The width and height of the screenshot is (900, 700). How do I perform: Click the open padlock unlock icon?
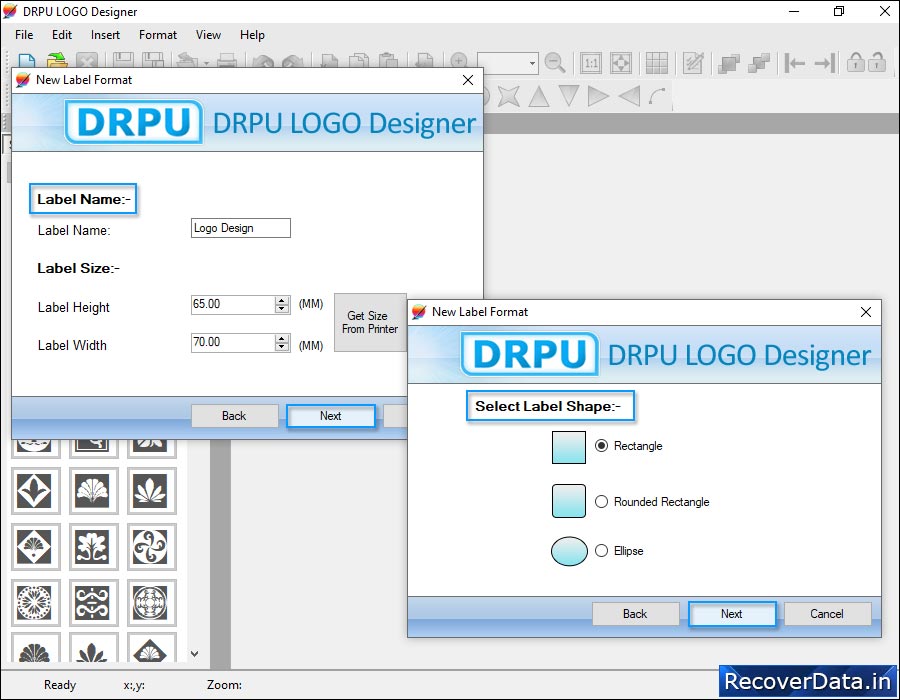[x=876, y=62]
